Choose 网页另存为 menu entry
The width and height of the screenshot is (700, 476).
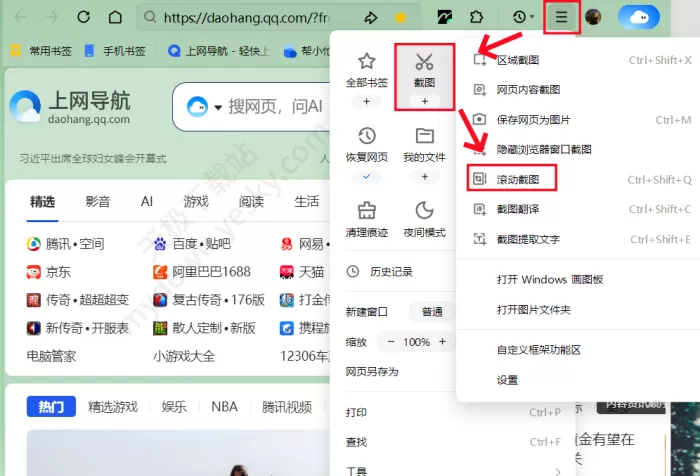pyautogui.click(x=372, y=372)
